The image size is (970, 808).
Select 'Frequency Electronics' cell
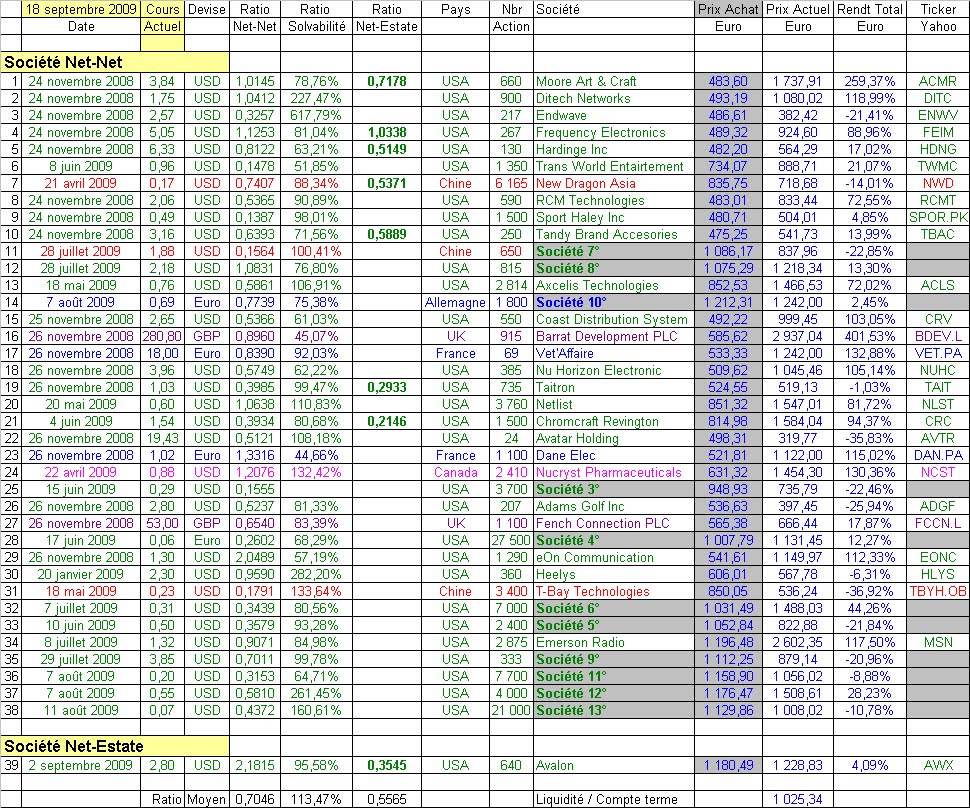[614, 132]
